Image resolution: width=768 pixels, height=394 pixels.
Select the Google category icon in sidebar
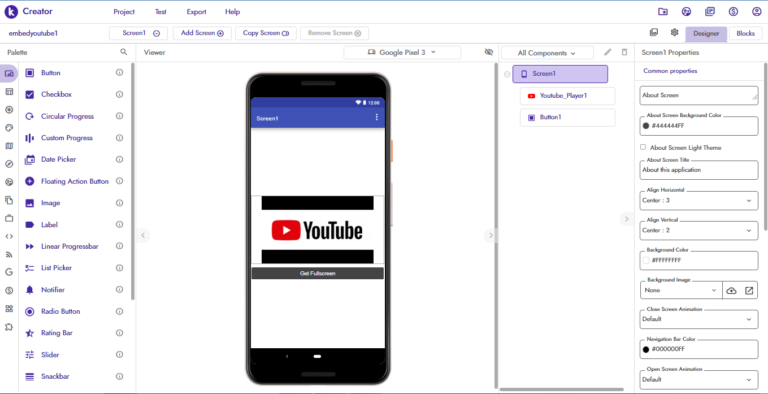click(9, 272)
